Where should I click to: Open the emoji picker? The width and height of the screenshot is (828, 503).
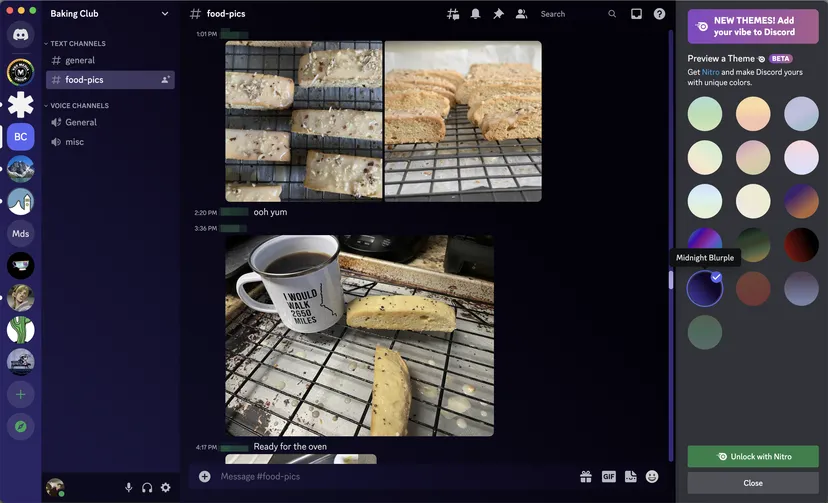coord(652,477)
